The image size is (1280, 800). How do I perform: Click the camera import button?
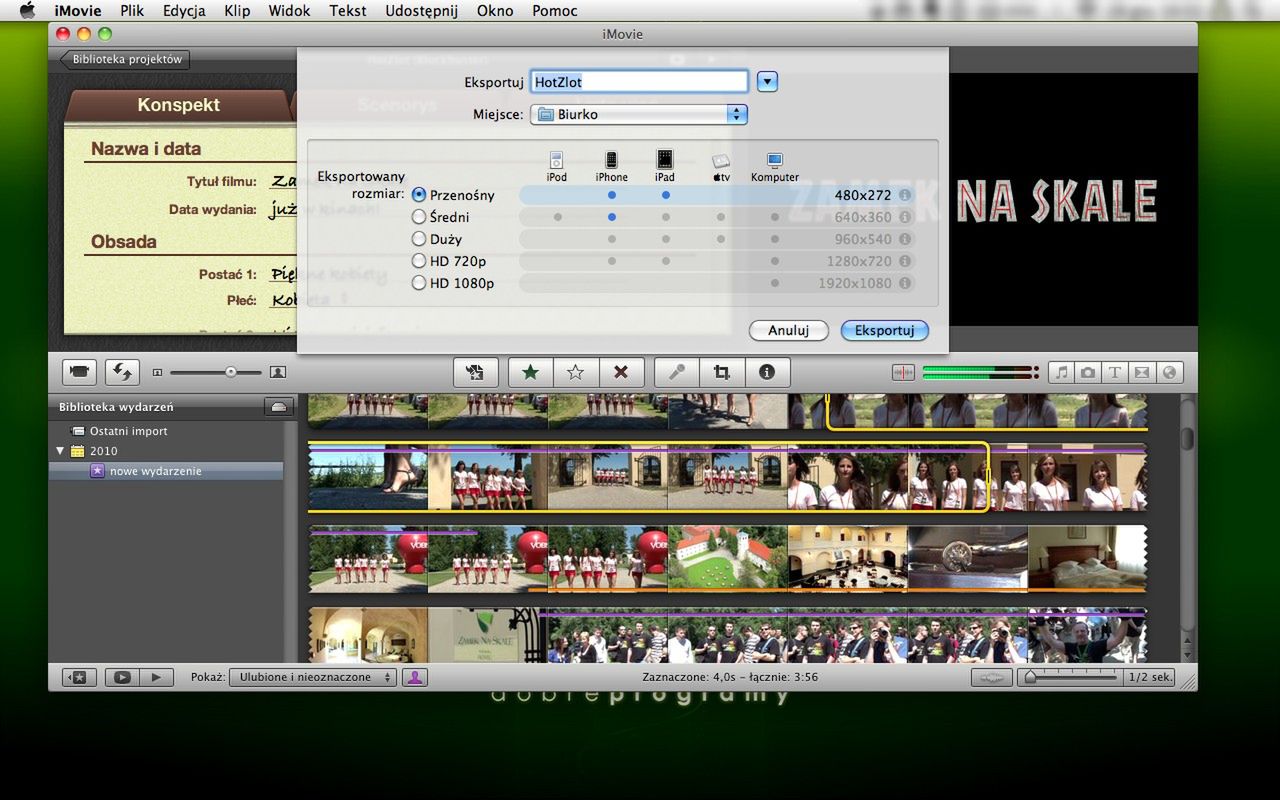pyautogui.click(x=80, y=372)
